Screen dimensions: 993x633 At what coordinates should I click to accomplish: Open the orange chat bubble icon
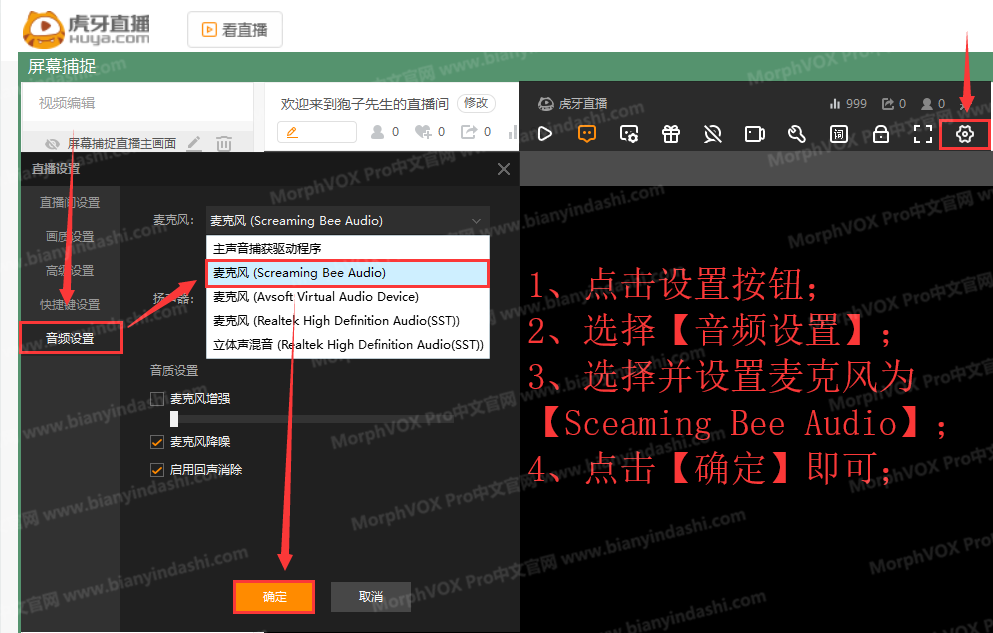coord(587,134)
